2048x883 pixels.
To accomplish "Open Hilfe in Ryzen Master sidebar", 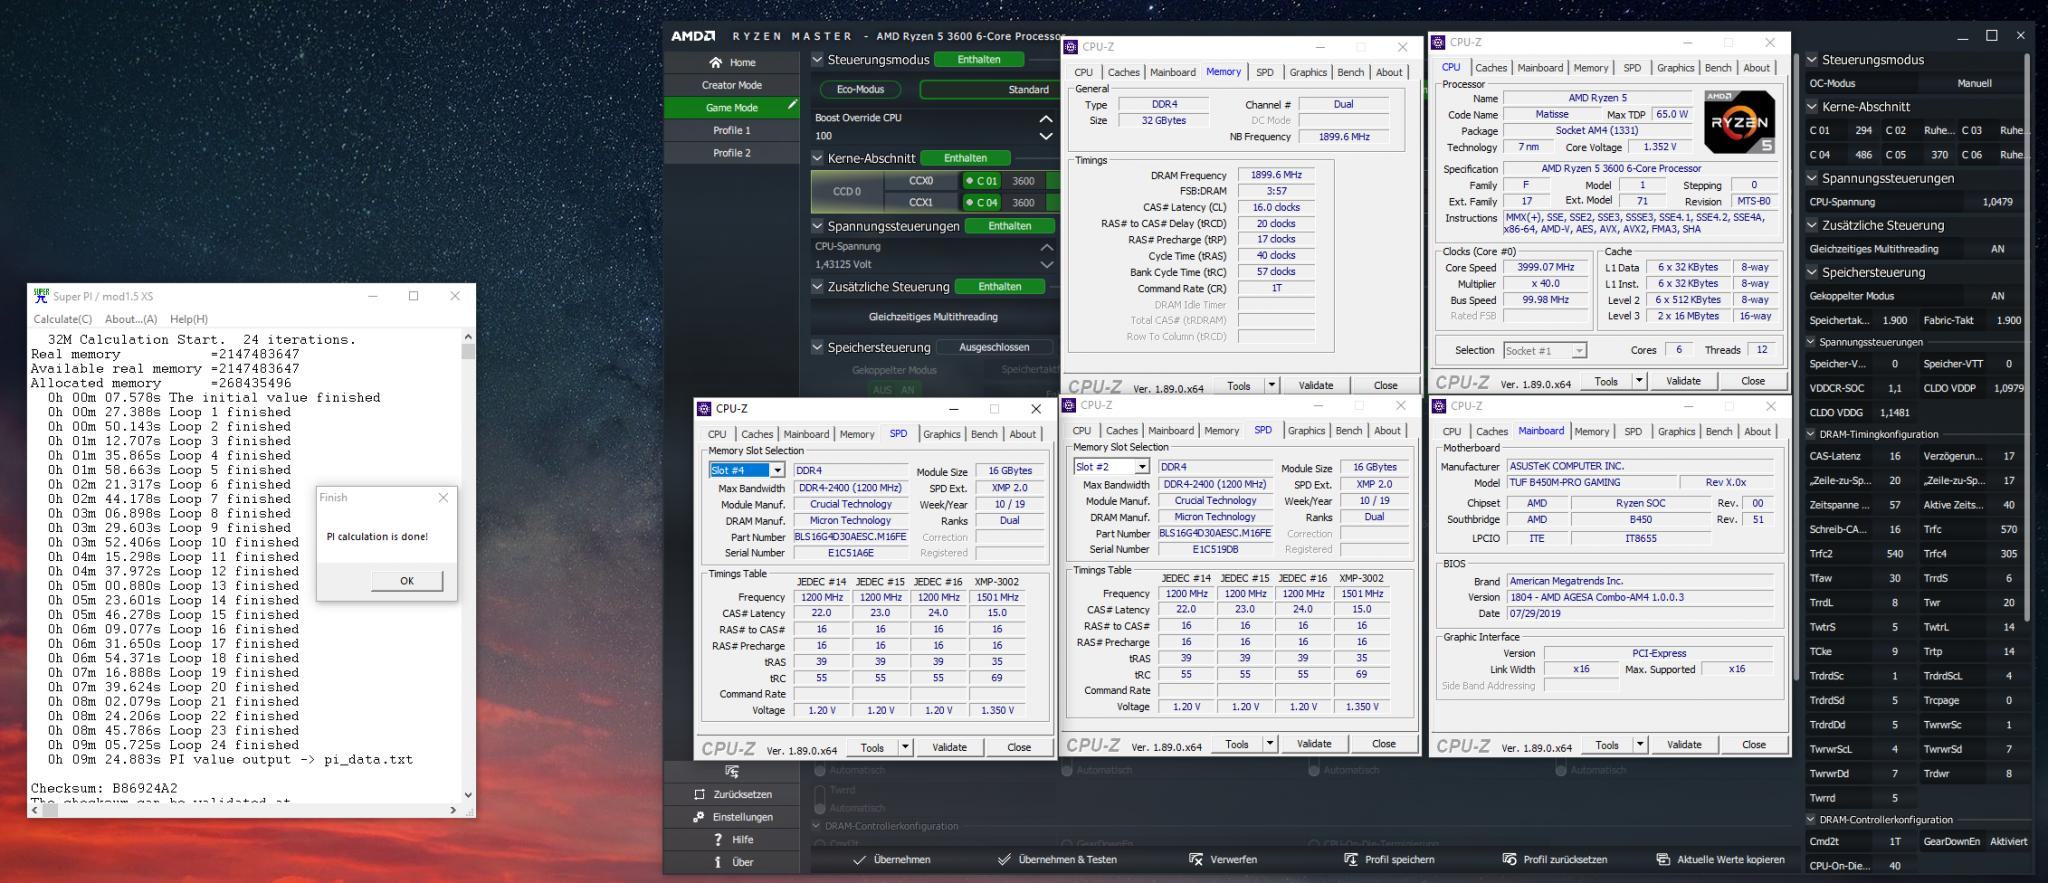I will coord(732,840).
